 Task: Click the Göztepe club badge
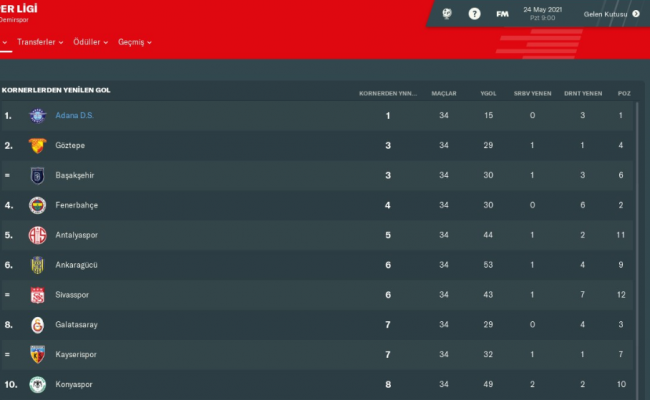[x=38, y=146]
